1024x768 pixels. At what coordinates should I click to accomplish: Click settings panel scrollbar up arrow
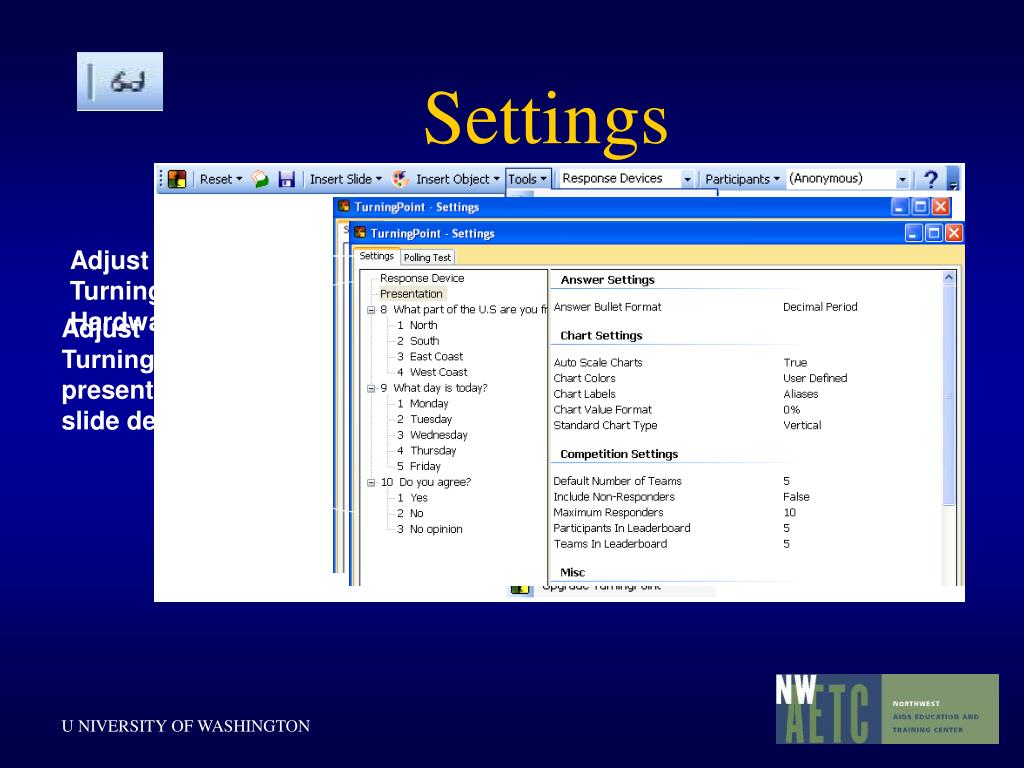click(x=949, y=278)
